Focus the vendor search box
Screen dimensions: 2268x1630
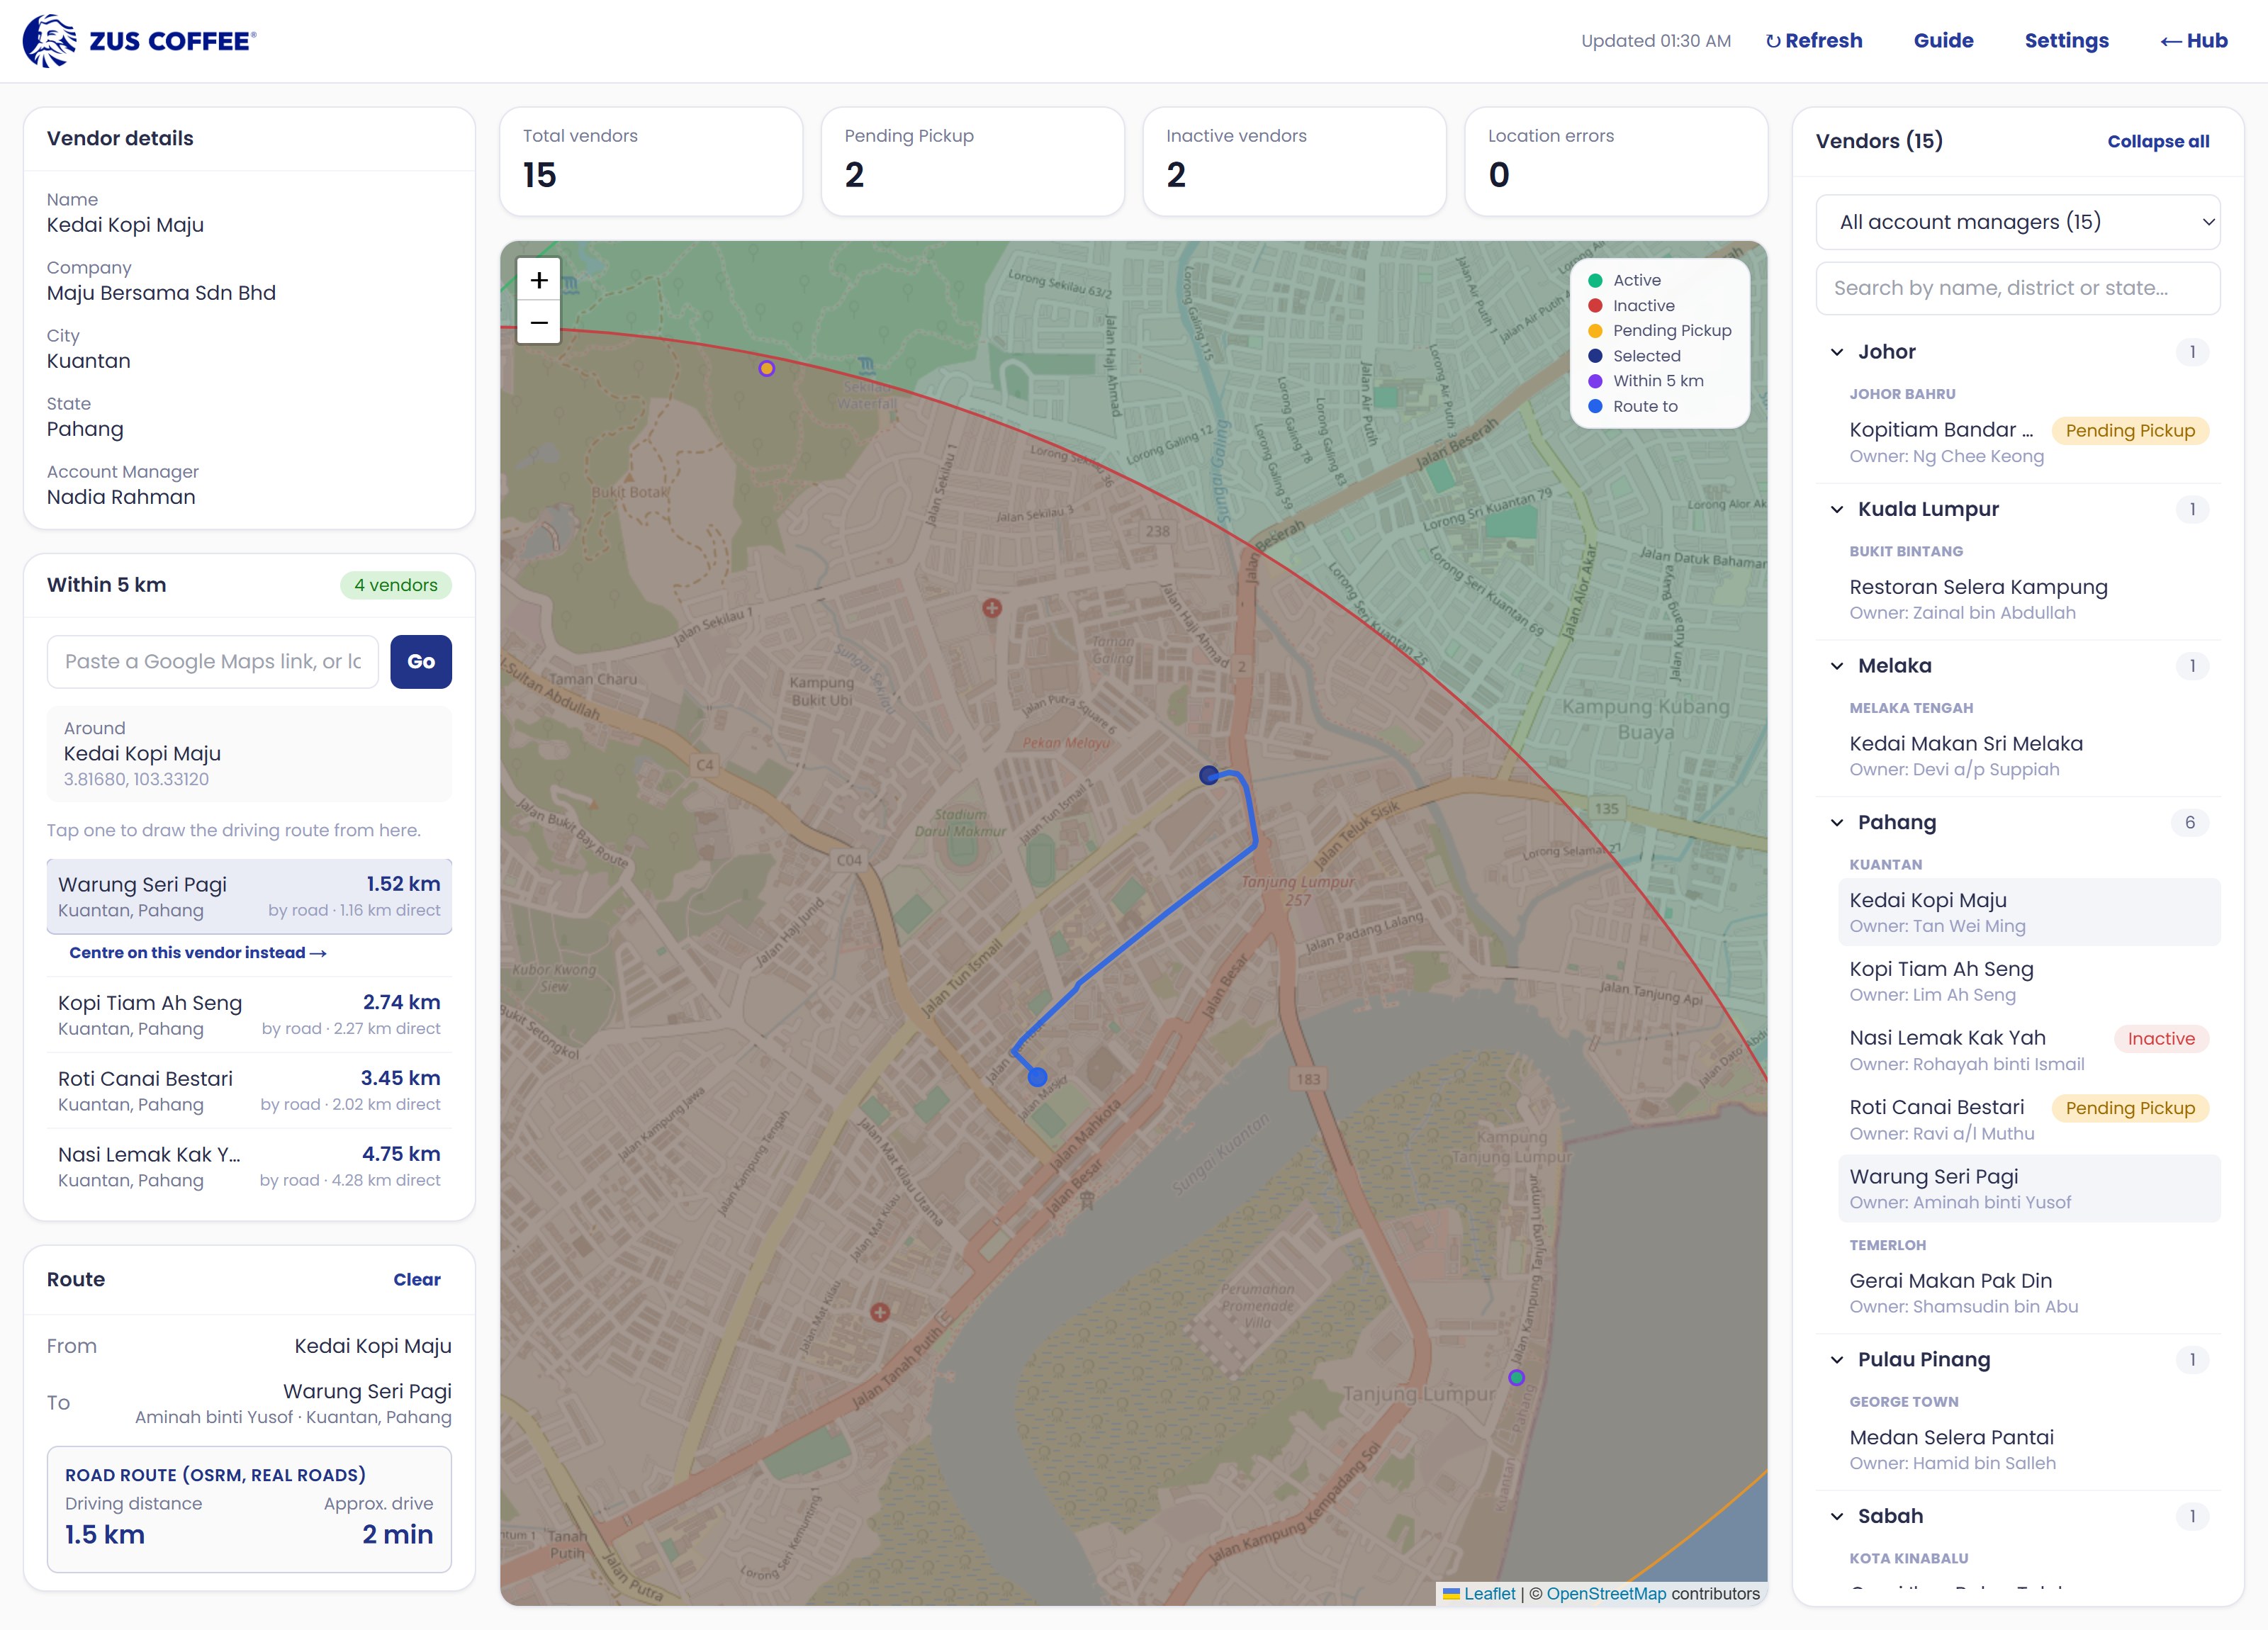pos(2018,288)
